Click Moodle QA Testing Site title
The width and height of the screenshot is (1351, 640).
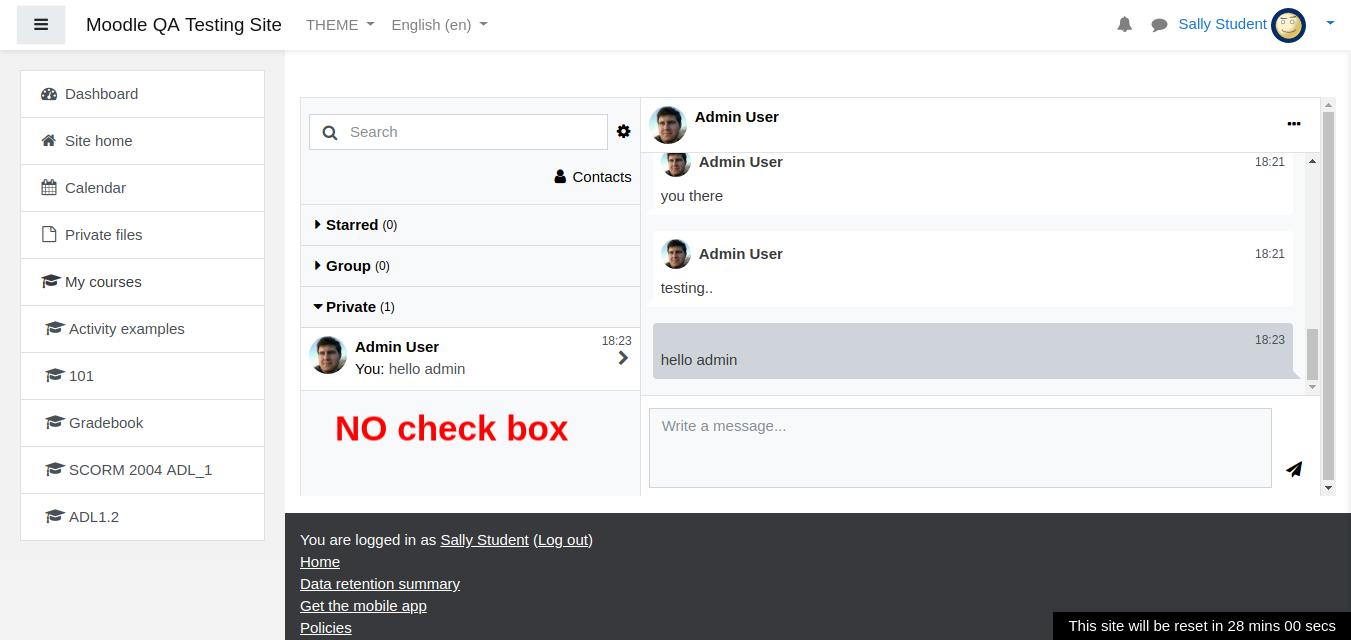coord(184,25)
